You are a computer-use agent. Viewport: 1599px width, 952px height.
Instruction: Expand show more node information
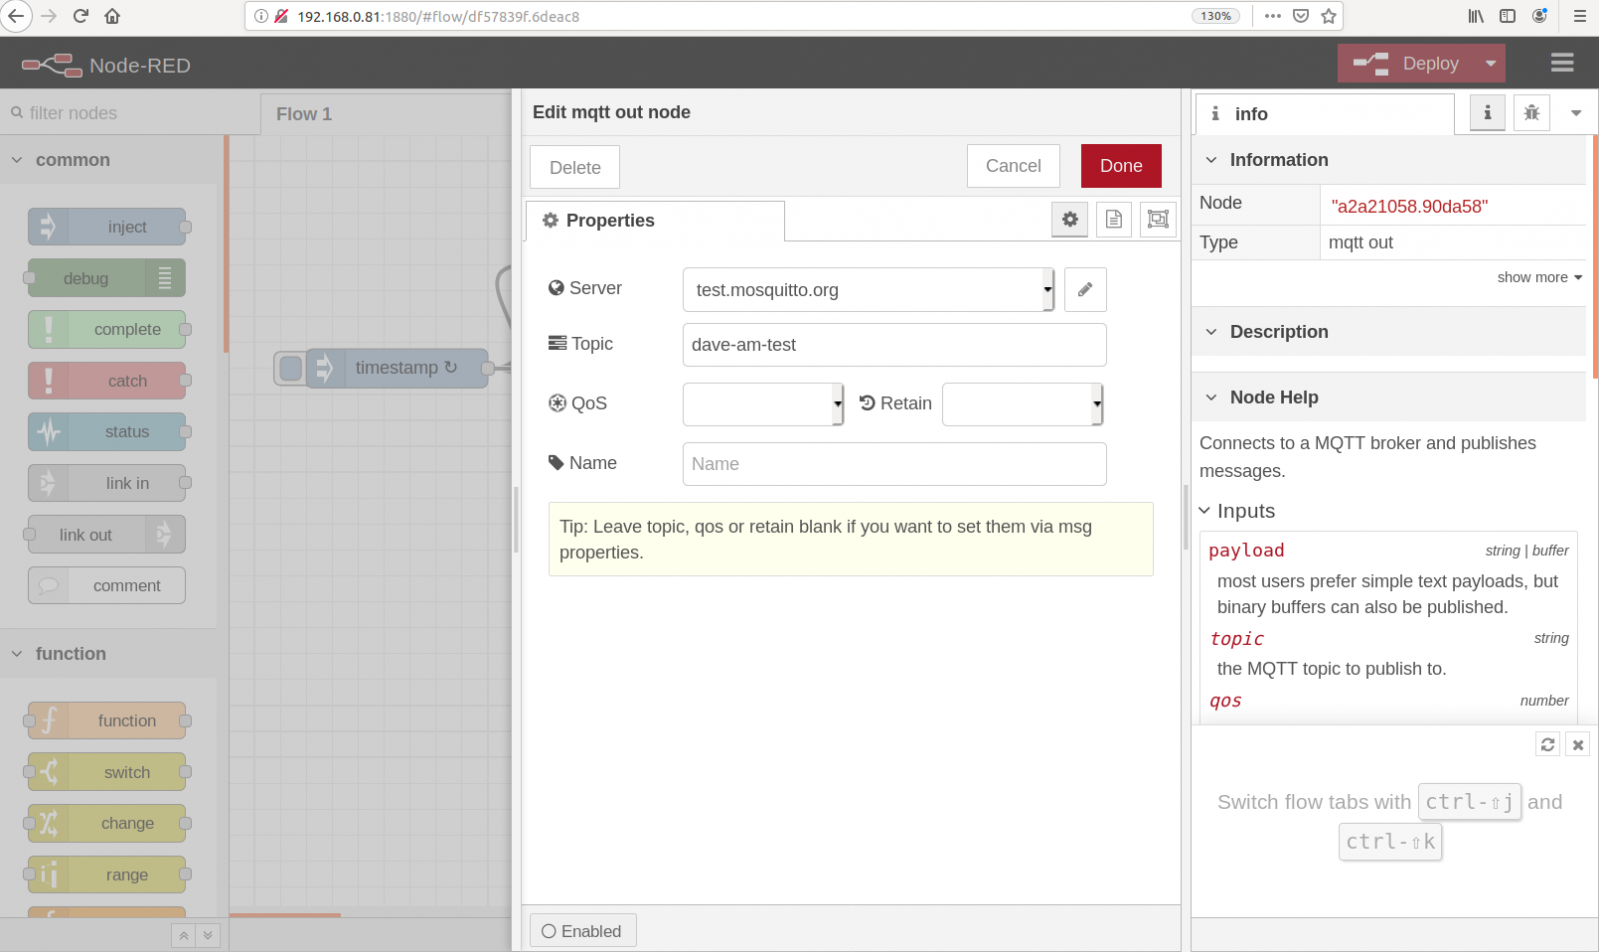[x=1538, y=277]
